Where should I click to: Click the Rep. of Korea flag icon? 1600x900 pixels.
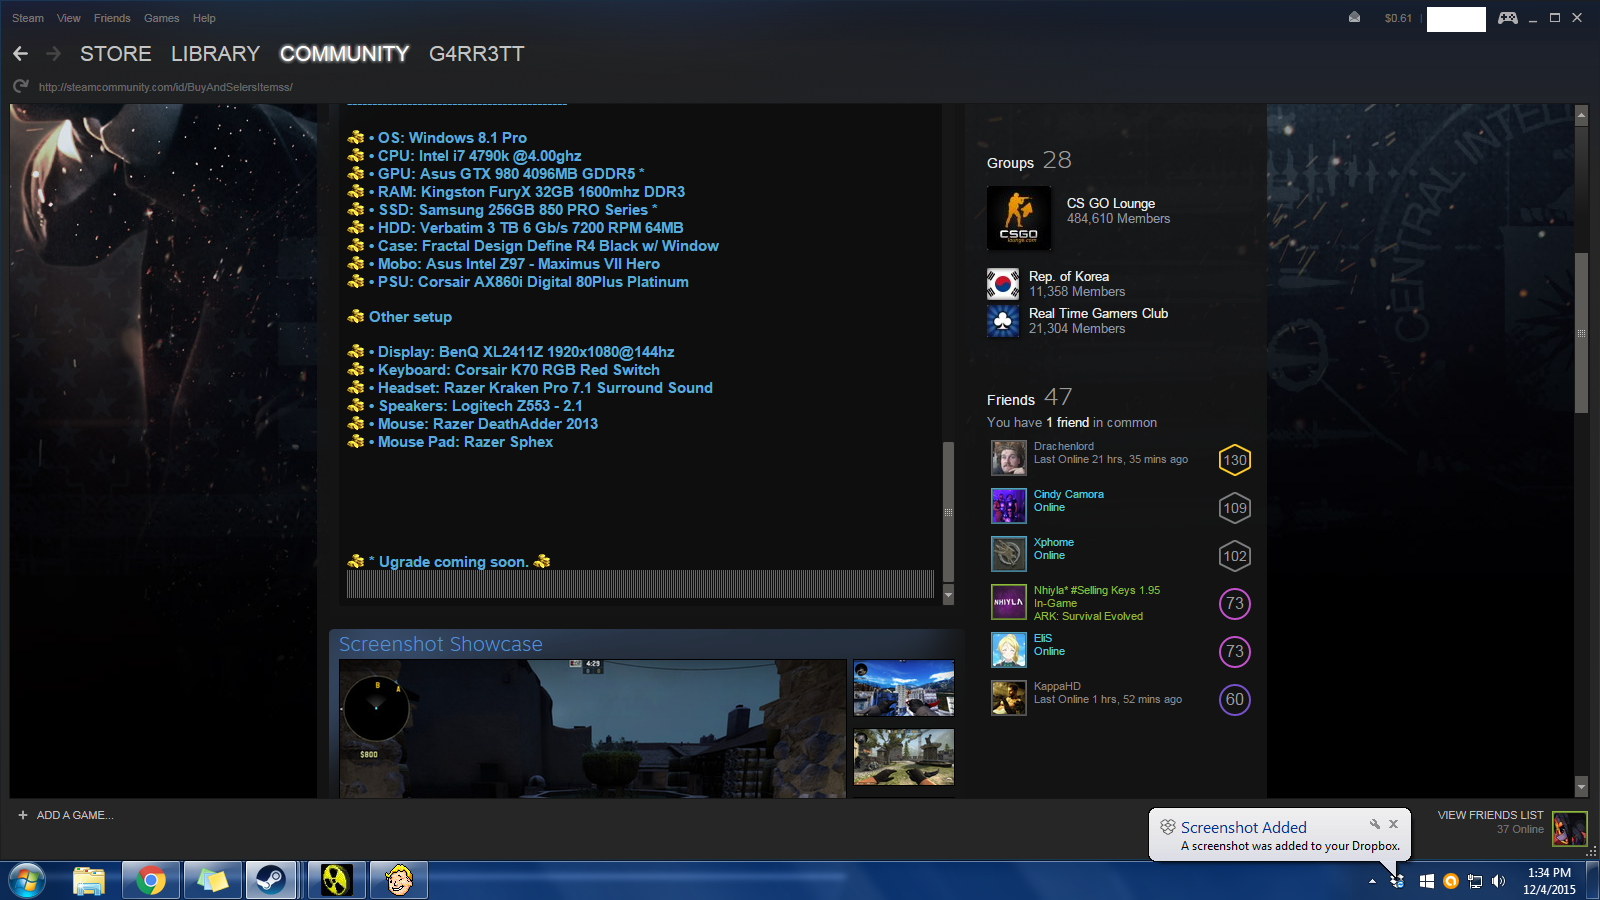coord(1003,284)
